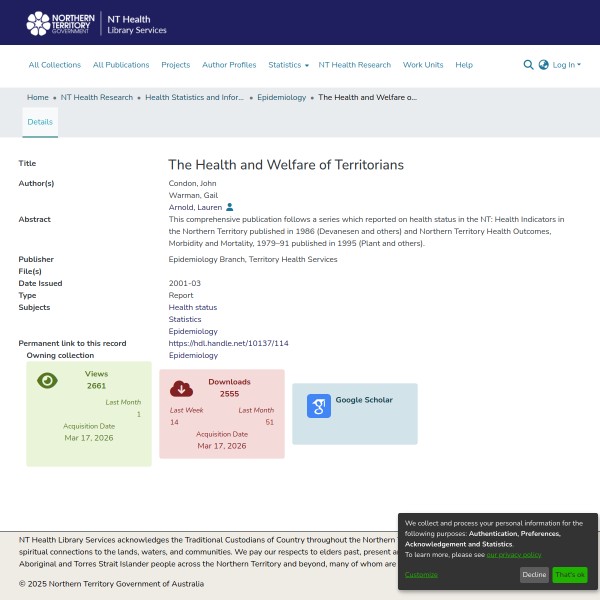Navigate to Home in the breadcrumb
This screenshot has height=600, width=600.
(38, 98)
